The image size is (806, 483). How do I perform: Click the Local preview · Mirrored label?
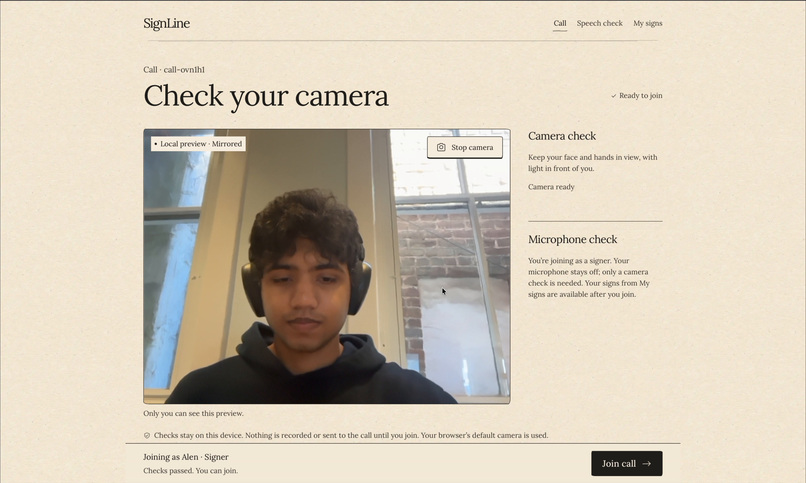(198, 144)
